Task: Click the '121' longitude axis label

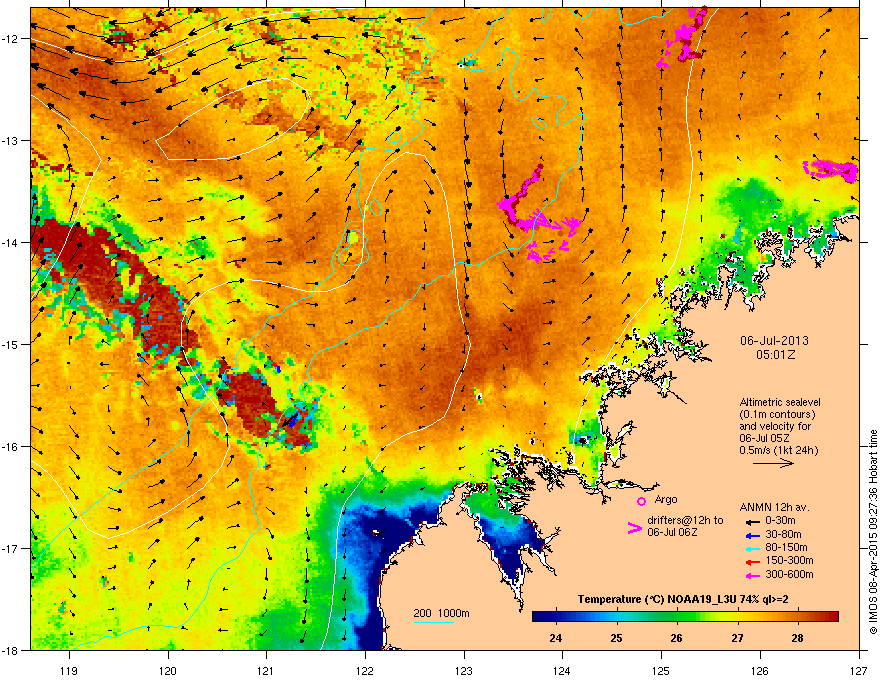Action: coord(266,670)
